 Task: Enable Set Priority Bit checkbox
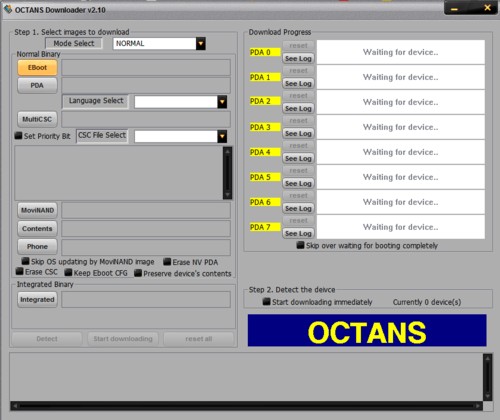point(18,136)
